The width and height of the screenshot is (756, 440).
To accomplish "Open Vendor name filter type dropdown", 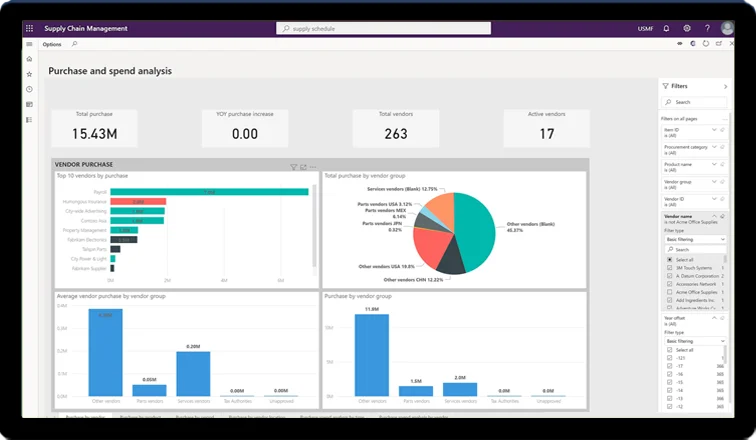I will pos(695,240).
